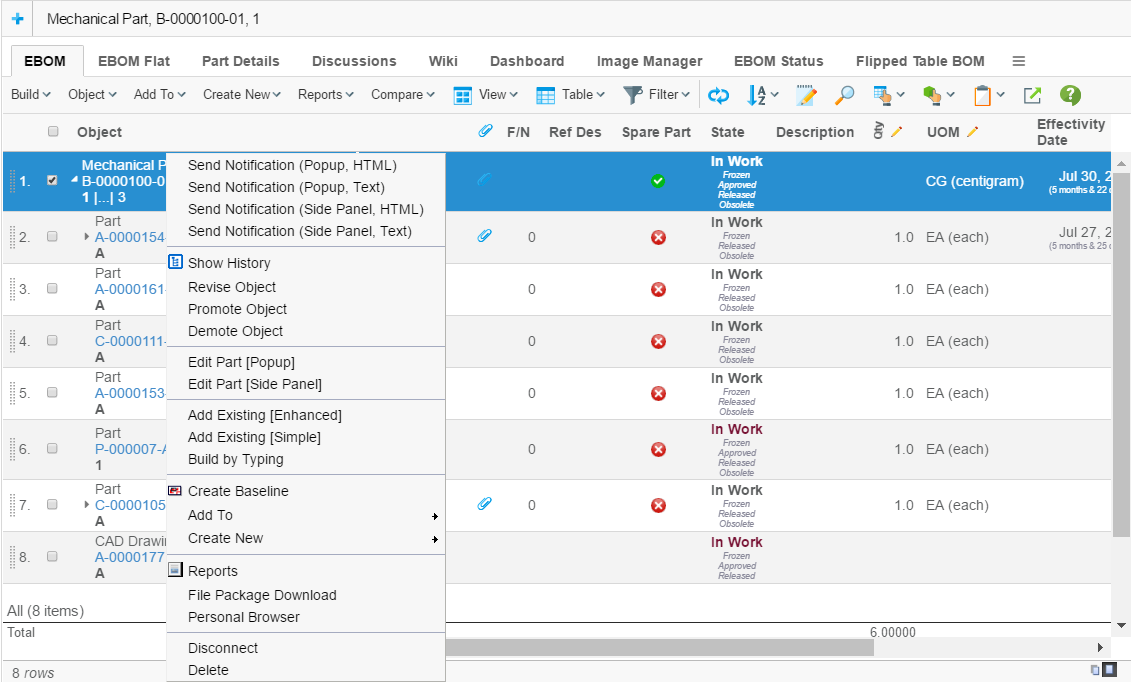The image size is (1131, 682).
Task: Check the row 5 checkbox
Action: pyautogui.click(x=53, y=393)
